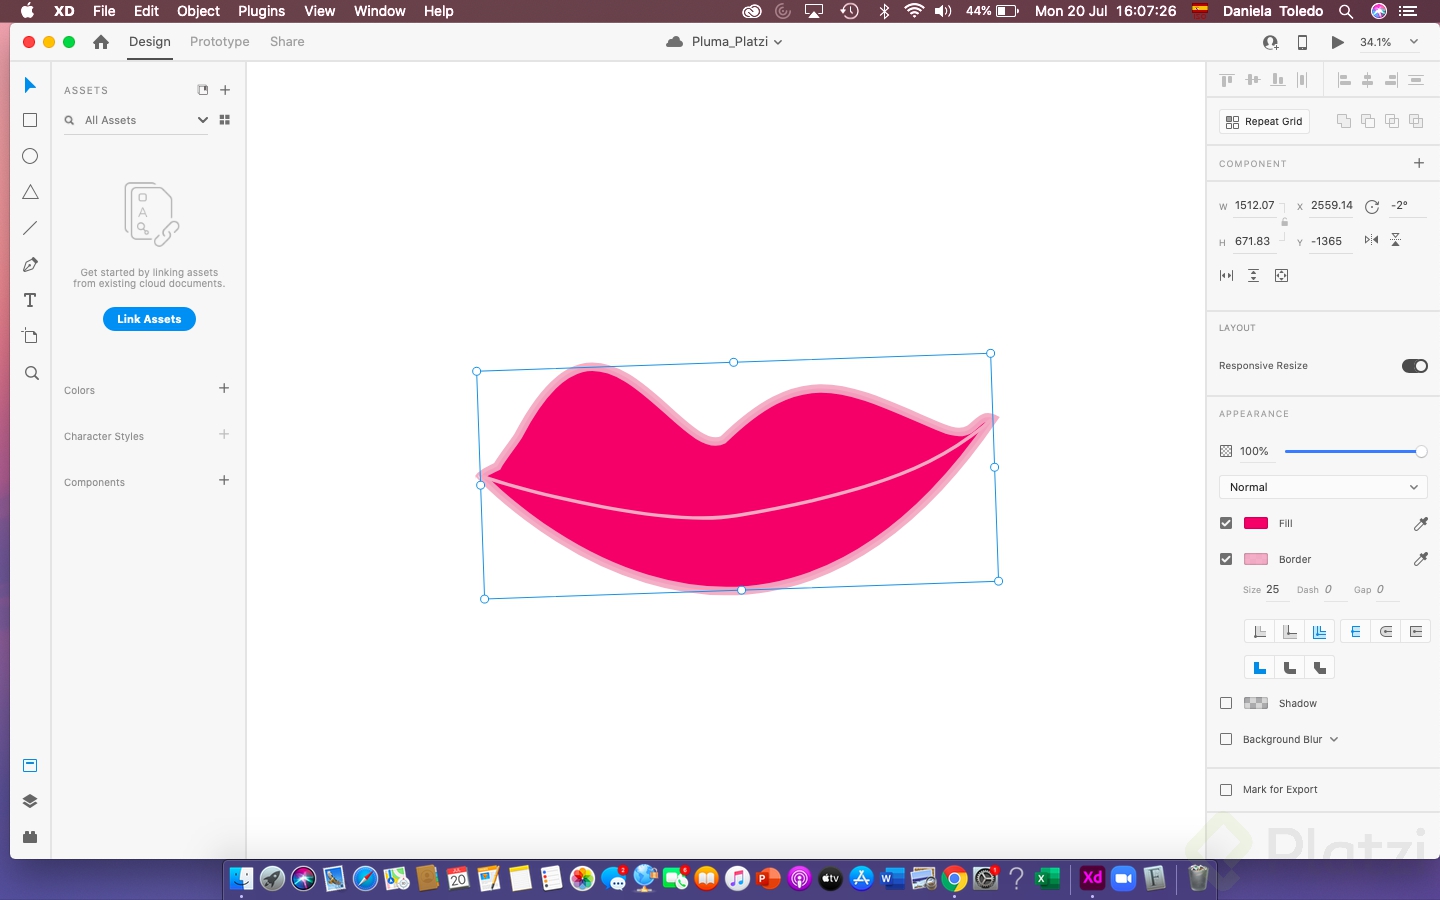The width and height of the screenshot is (1440, 900).
Task: Select the Ellipse tool
Action: [x=29, y=156]
